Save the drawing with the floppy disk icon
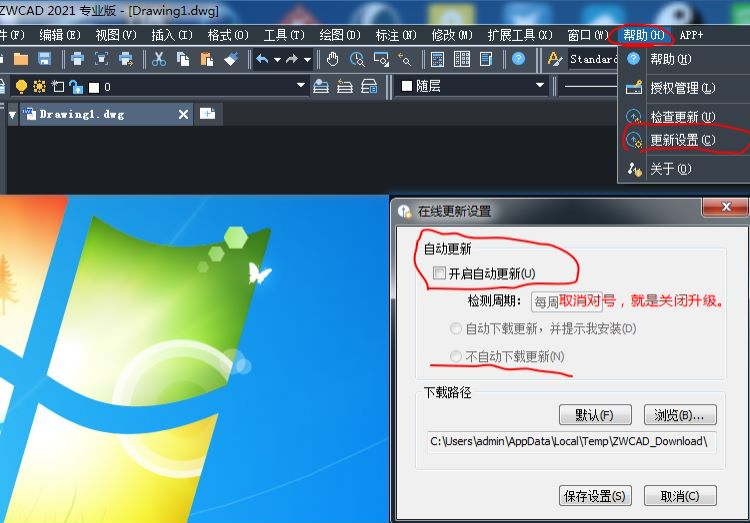Image resolution: width=750 pixels, height=523 pixels. click(x=44, y=59)
